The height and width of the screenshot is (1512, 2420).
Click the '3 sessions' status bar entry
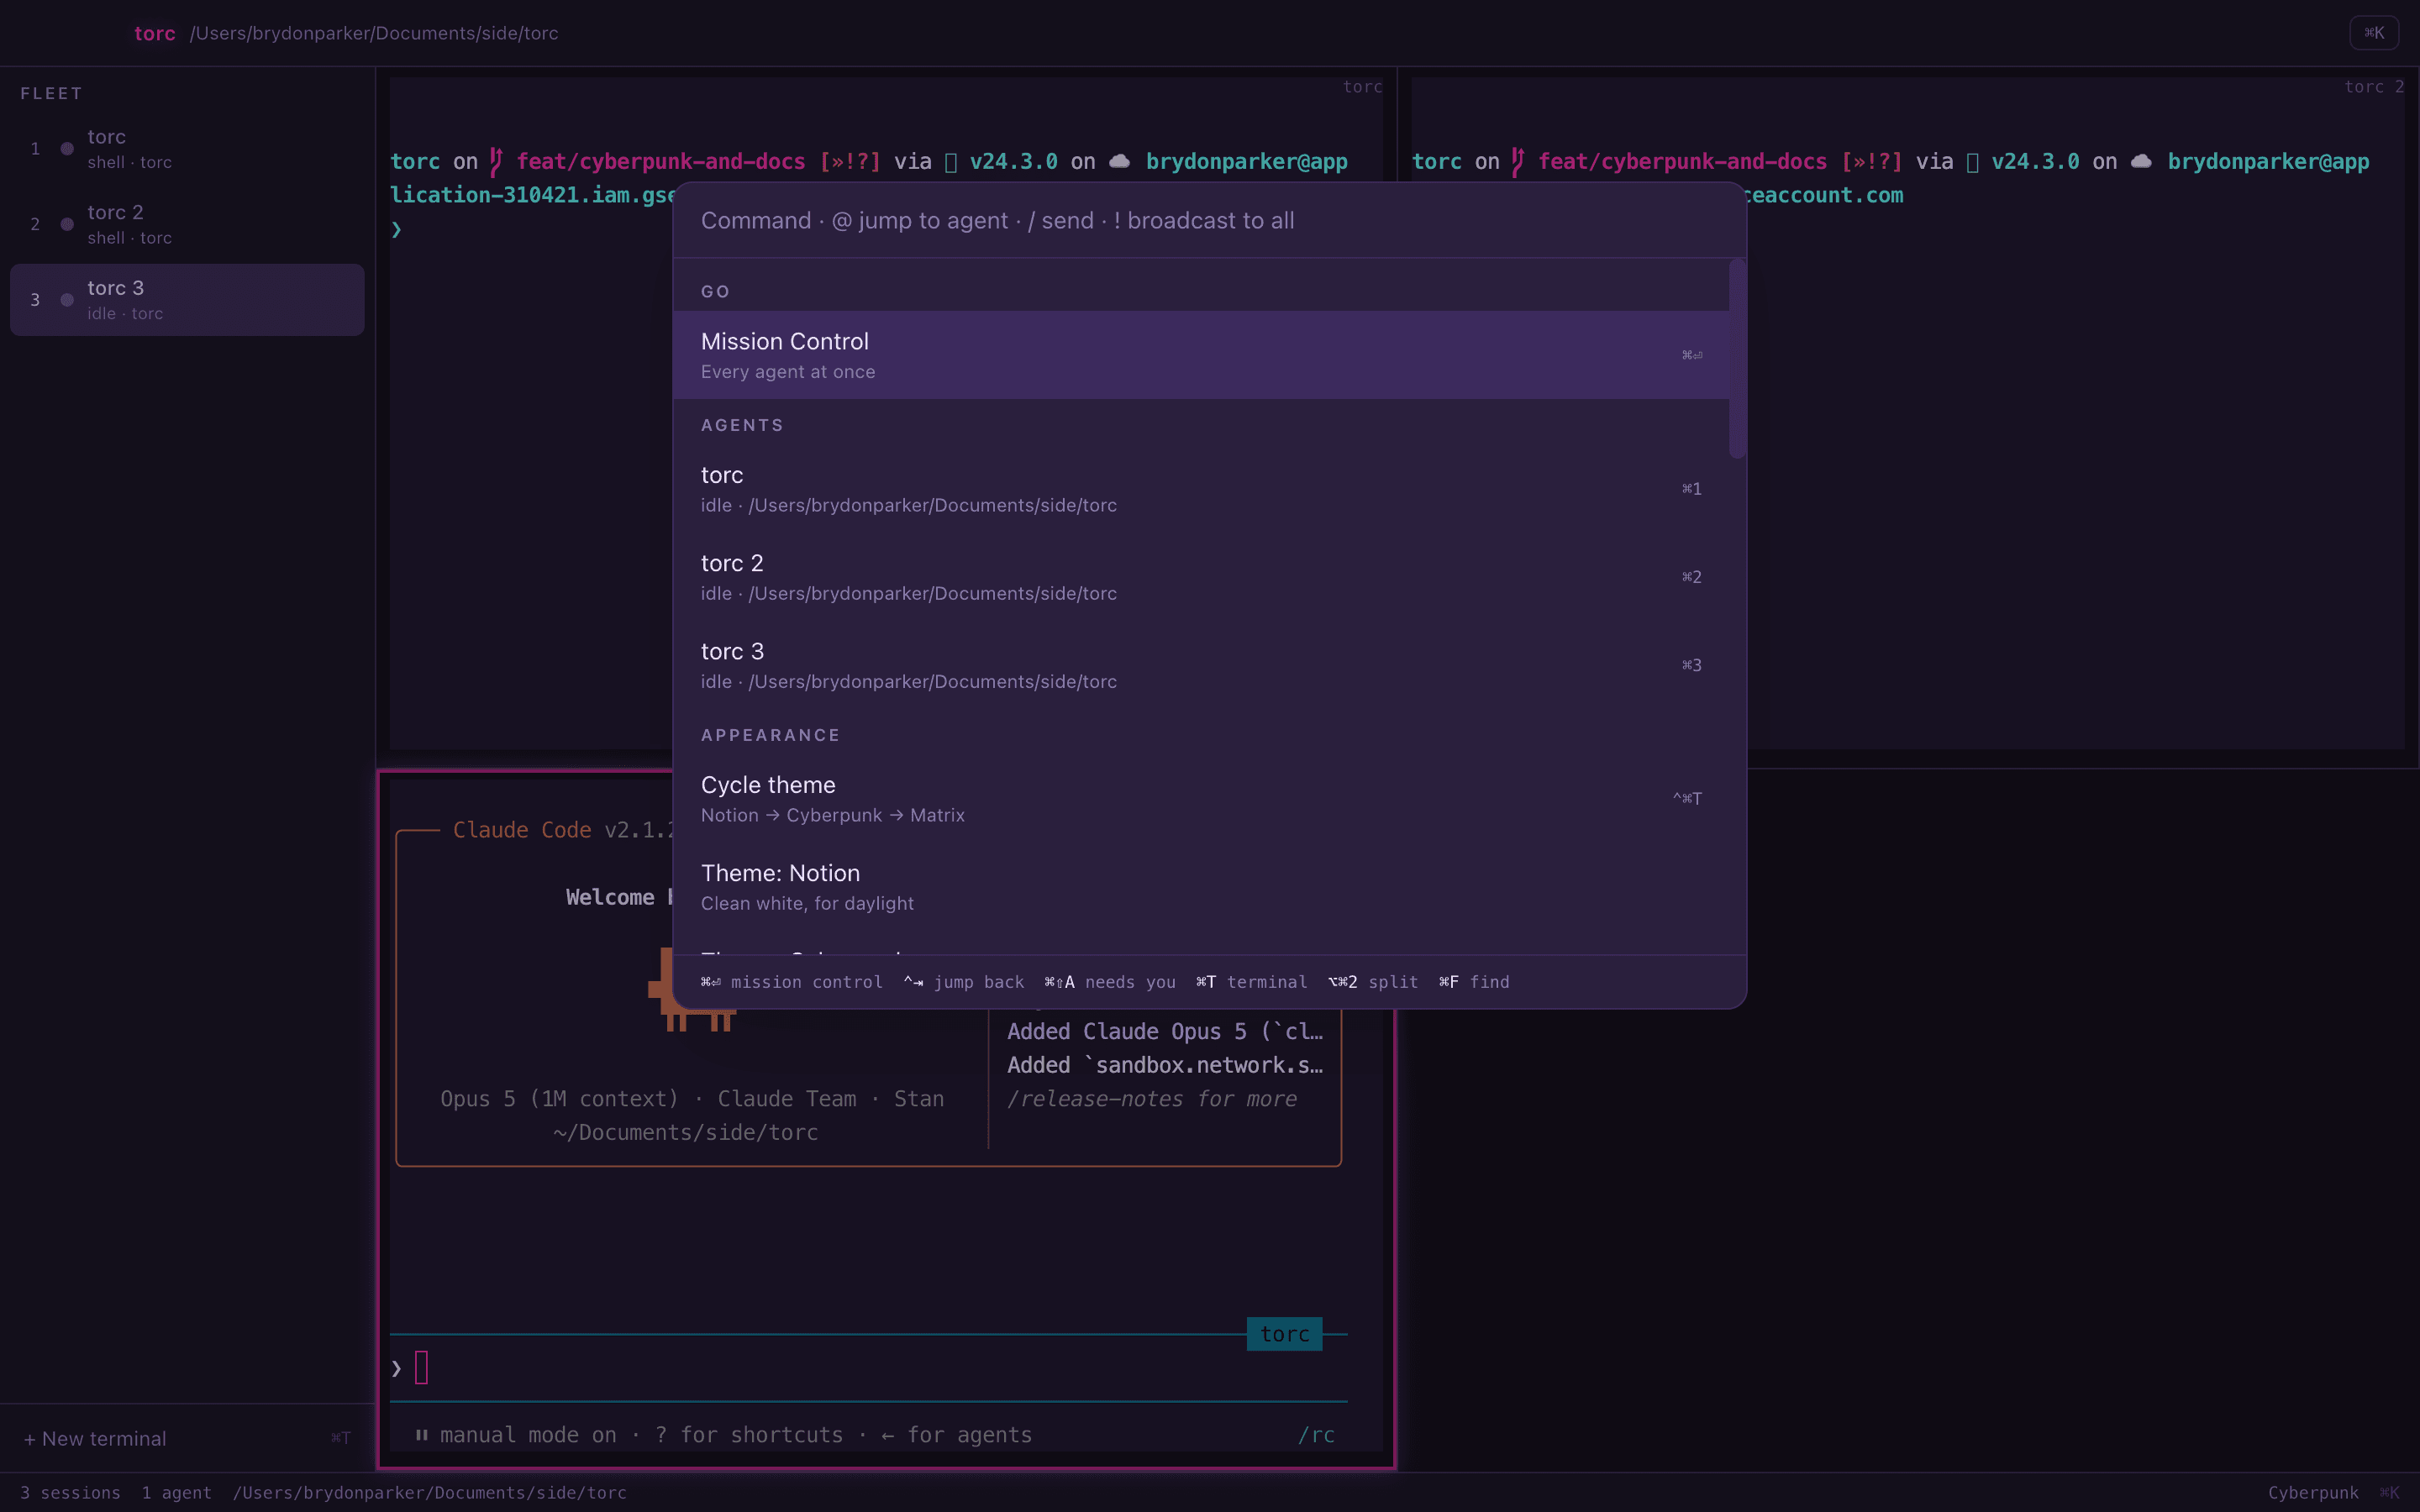[71, 1492]
